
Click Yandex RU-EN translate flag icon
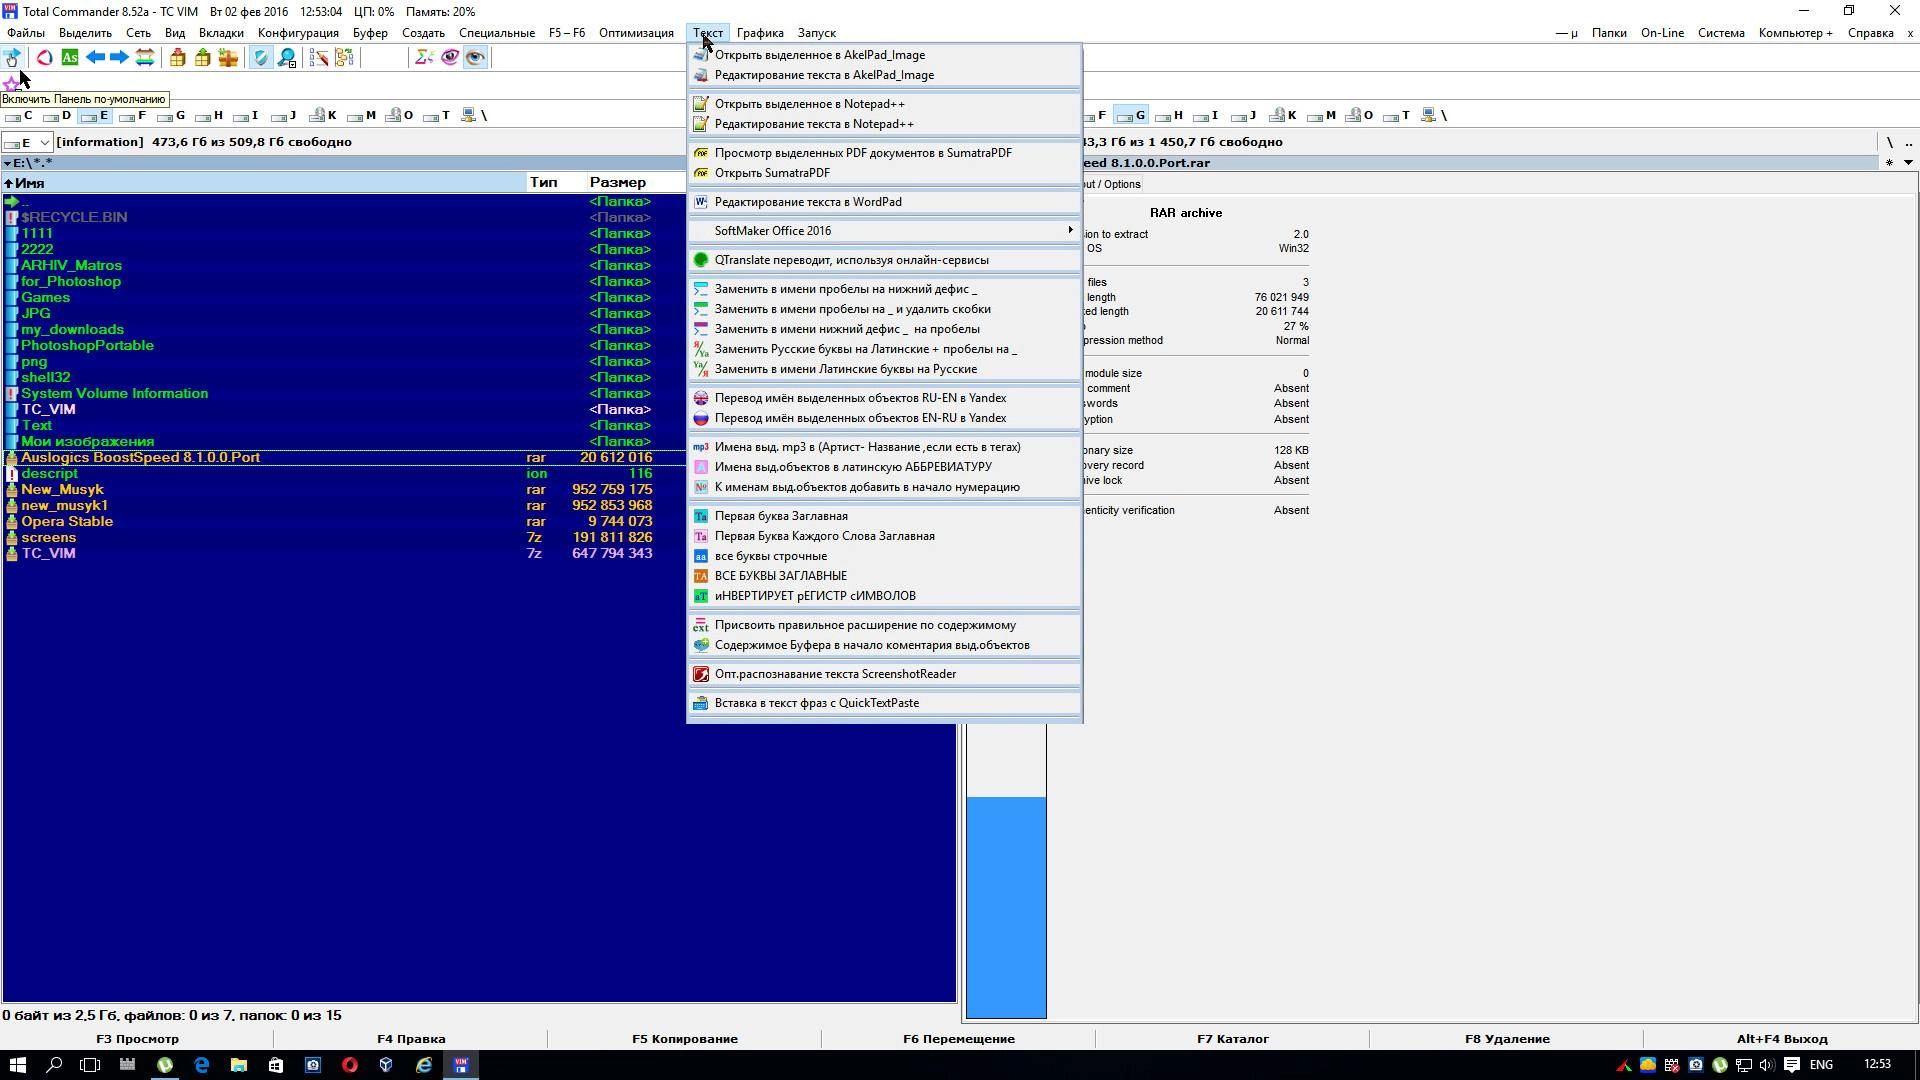(x=701, y=398)
